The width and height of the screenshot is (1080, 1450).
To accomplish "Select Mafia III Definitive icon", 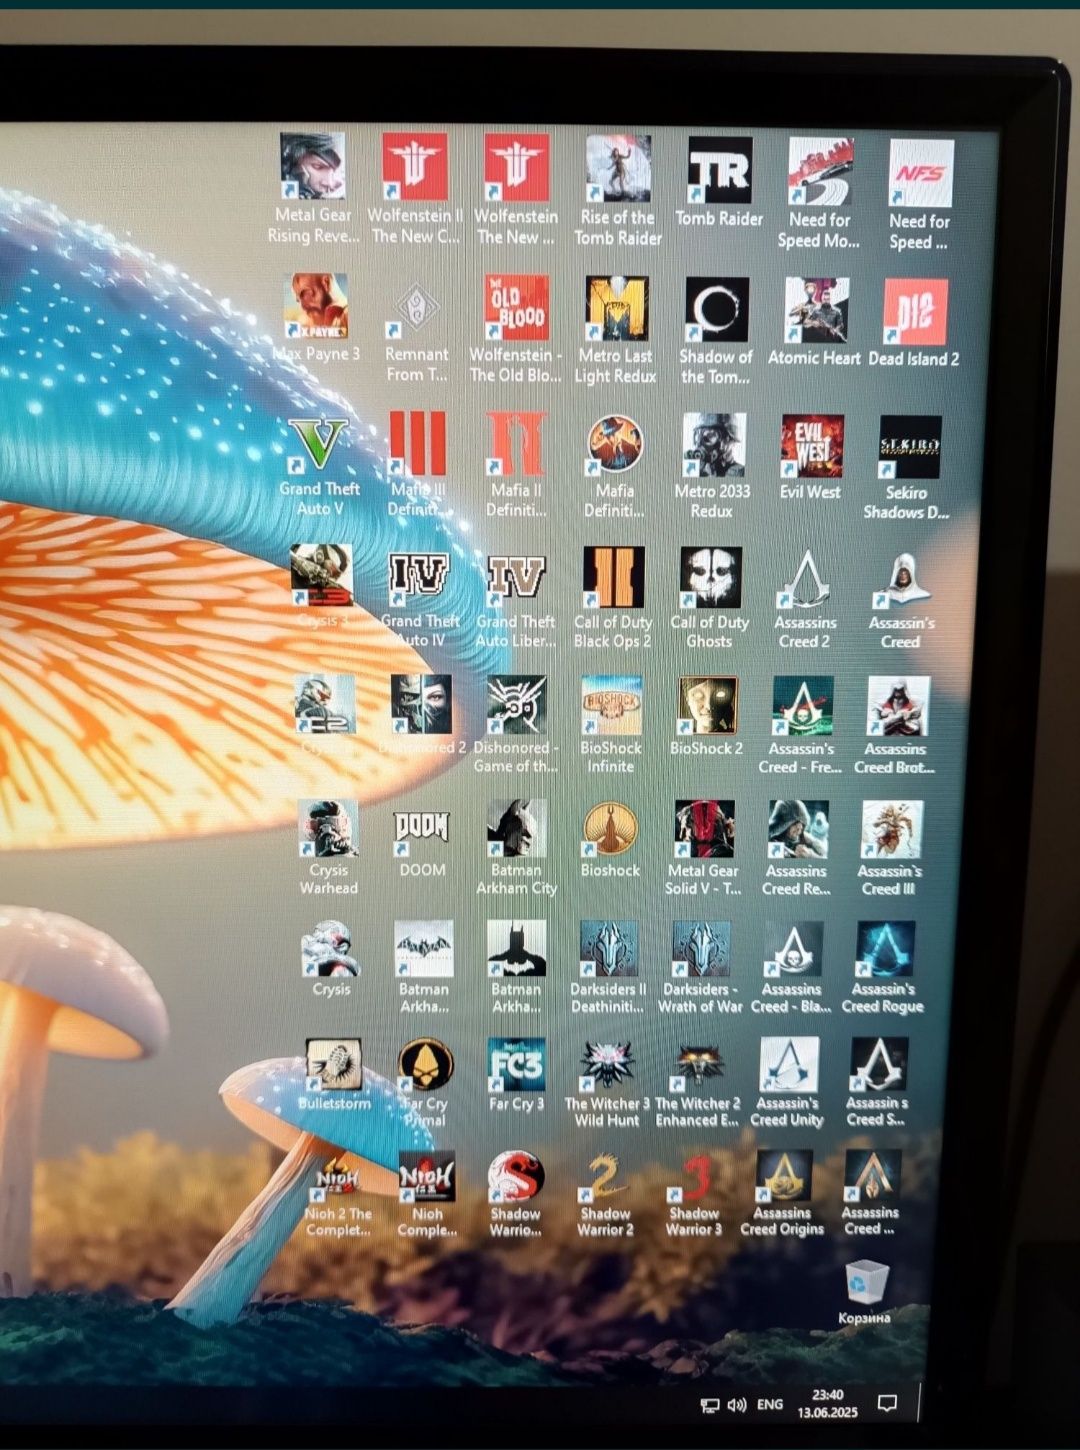I will point(418,444).
